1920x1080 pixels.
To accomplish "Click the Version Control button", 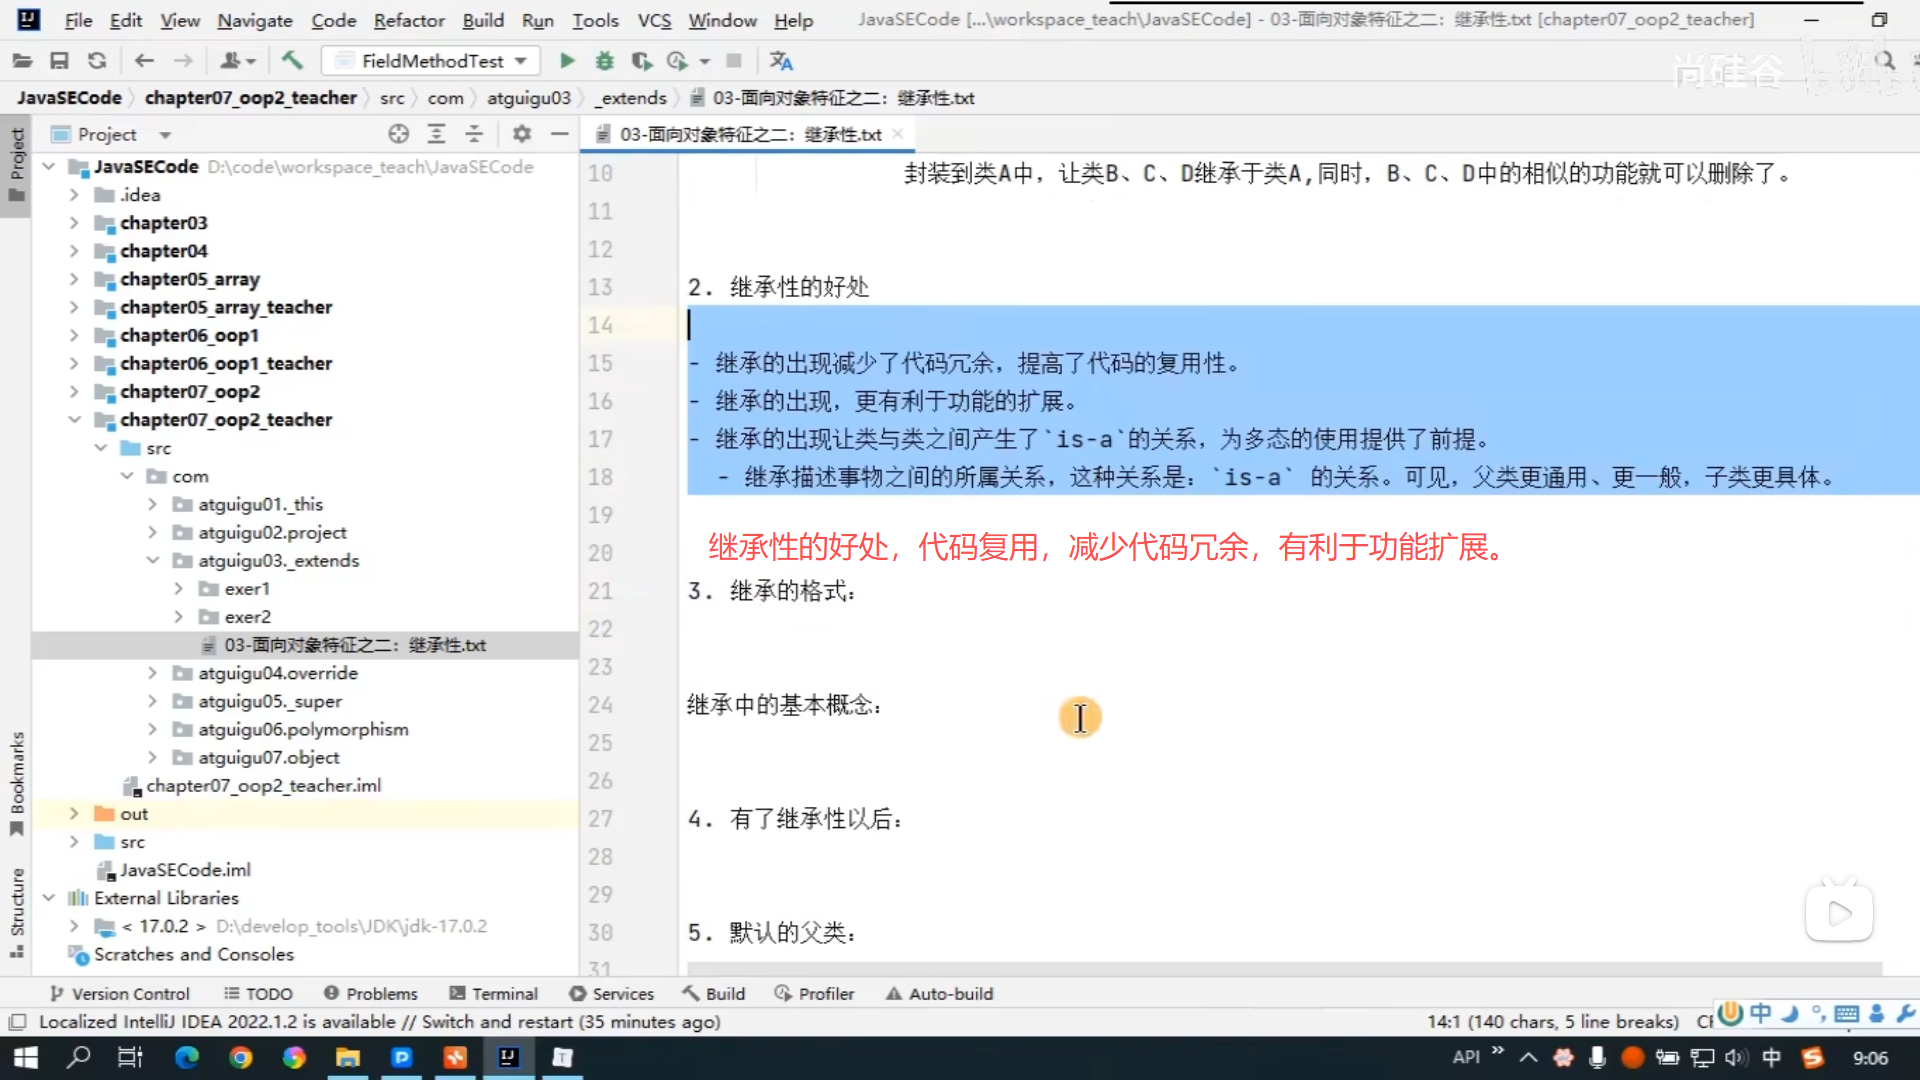I will point(119,993).
